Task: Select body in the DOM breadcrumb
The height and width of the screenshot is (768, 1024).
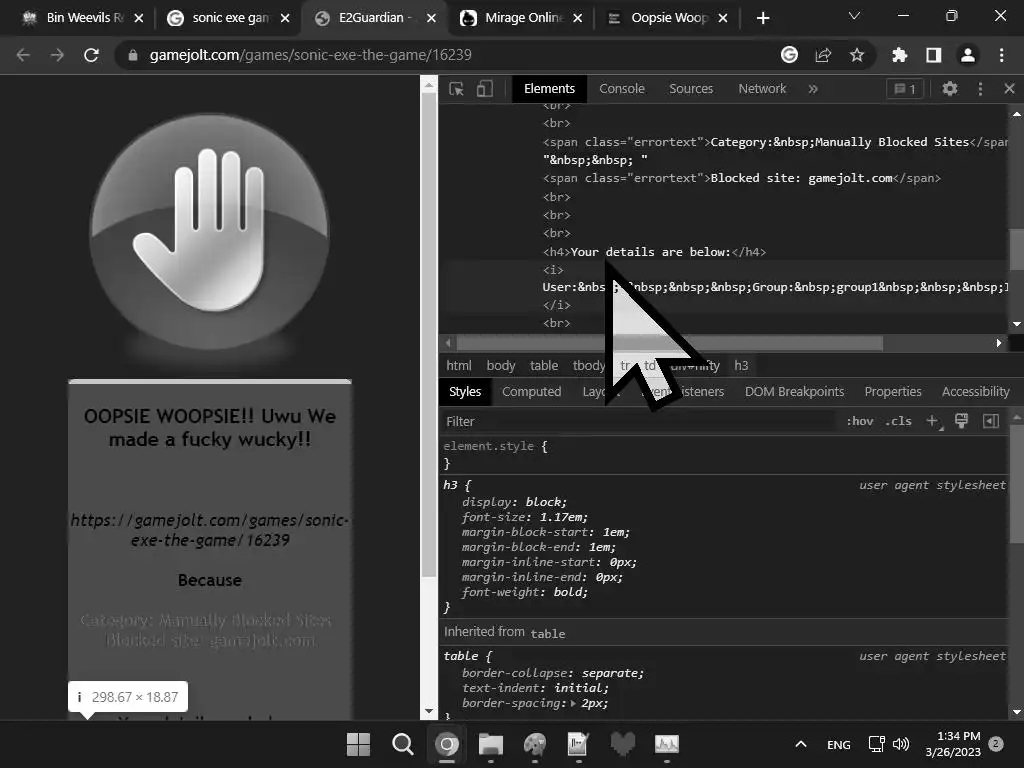Action: pyautogui.click(x=501, y=366)
